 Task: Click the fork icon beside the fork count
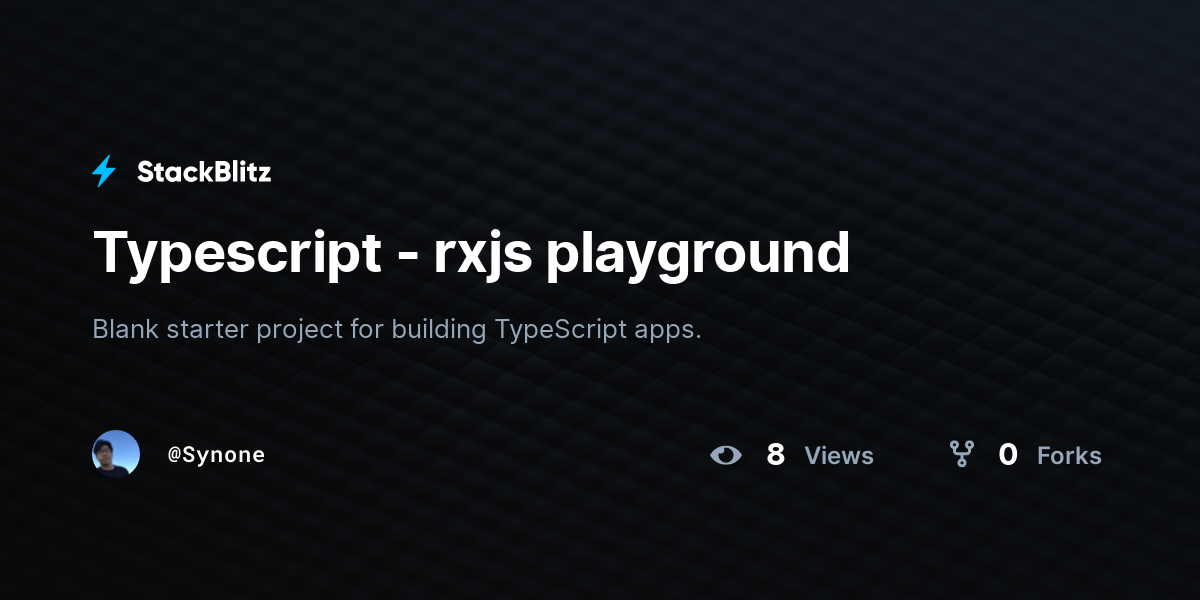[x=962, y=455]
